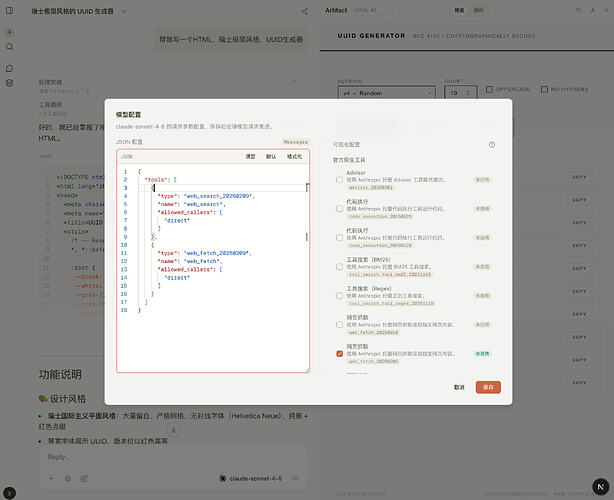Image resolution: width=614 pixels, height=500 pixels.
Task: Enable the Advisor tool checkbox
Action: [x=340, y=180]
